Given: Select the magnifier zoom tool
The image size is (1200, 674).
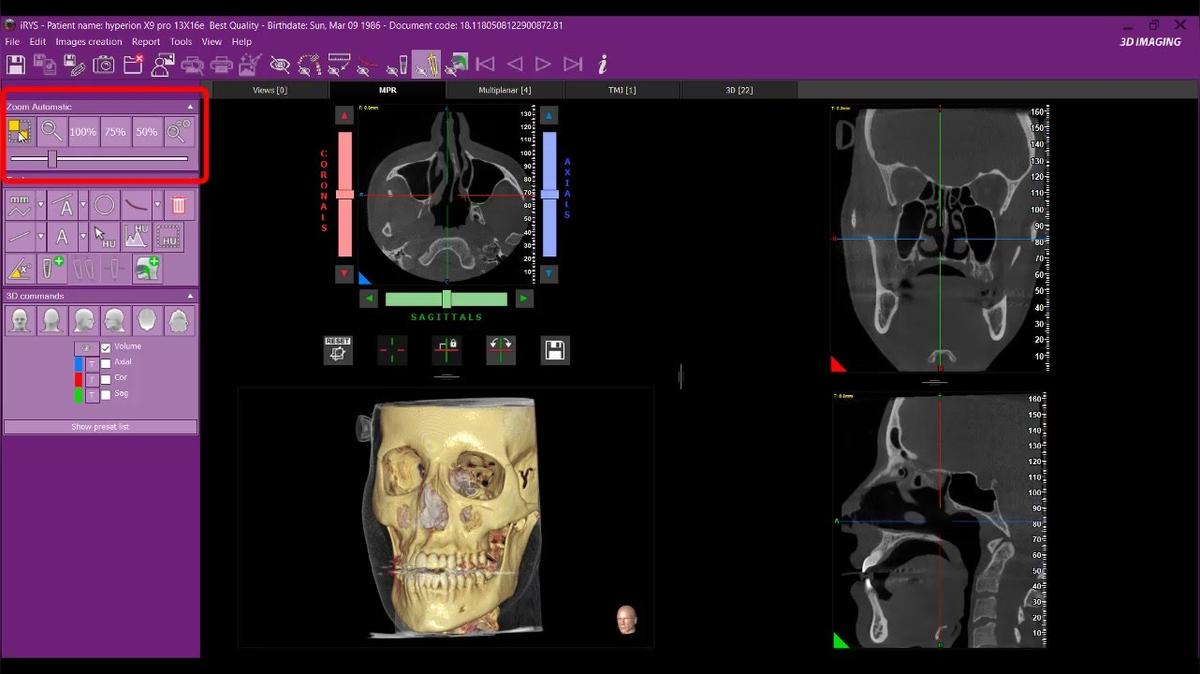Looking at the screenshot, I should click(52, 131).
